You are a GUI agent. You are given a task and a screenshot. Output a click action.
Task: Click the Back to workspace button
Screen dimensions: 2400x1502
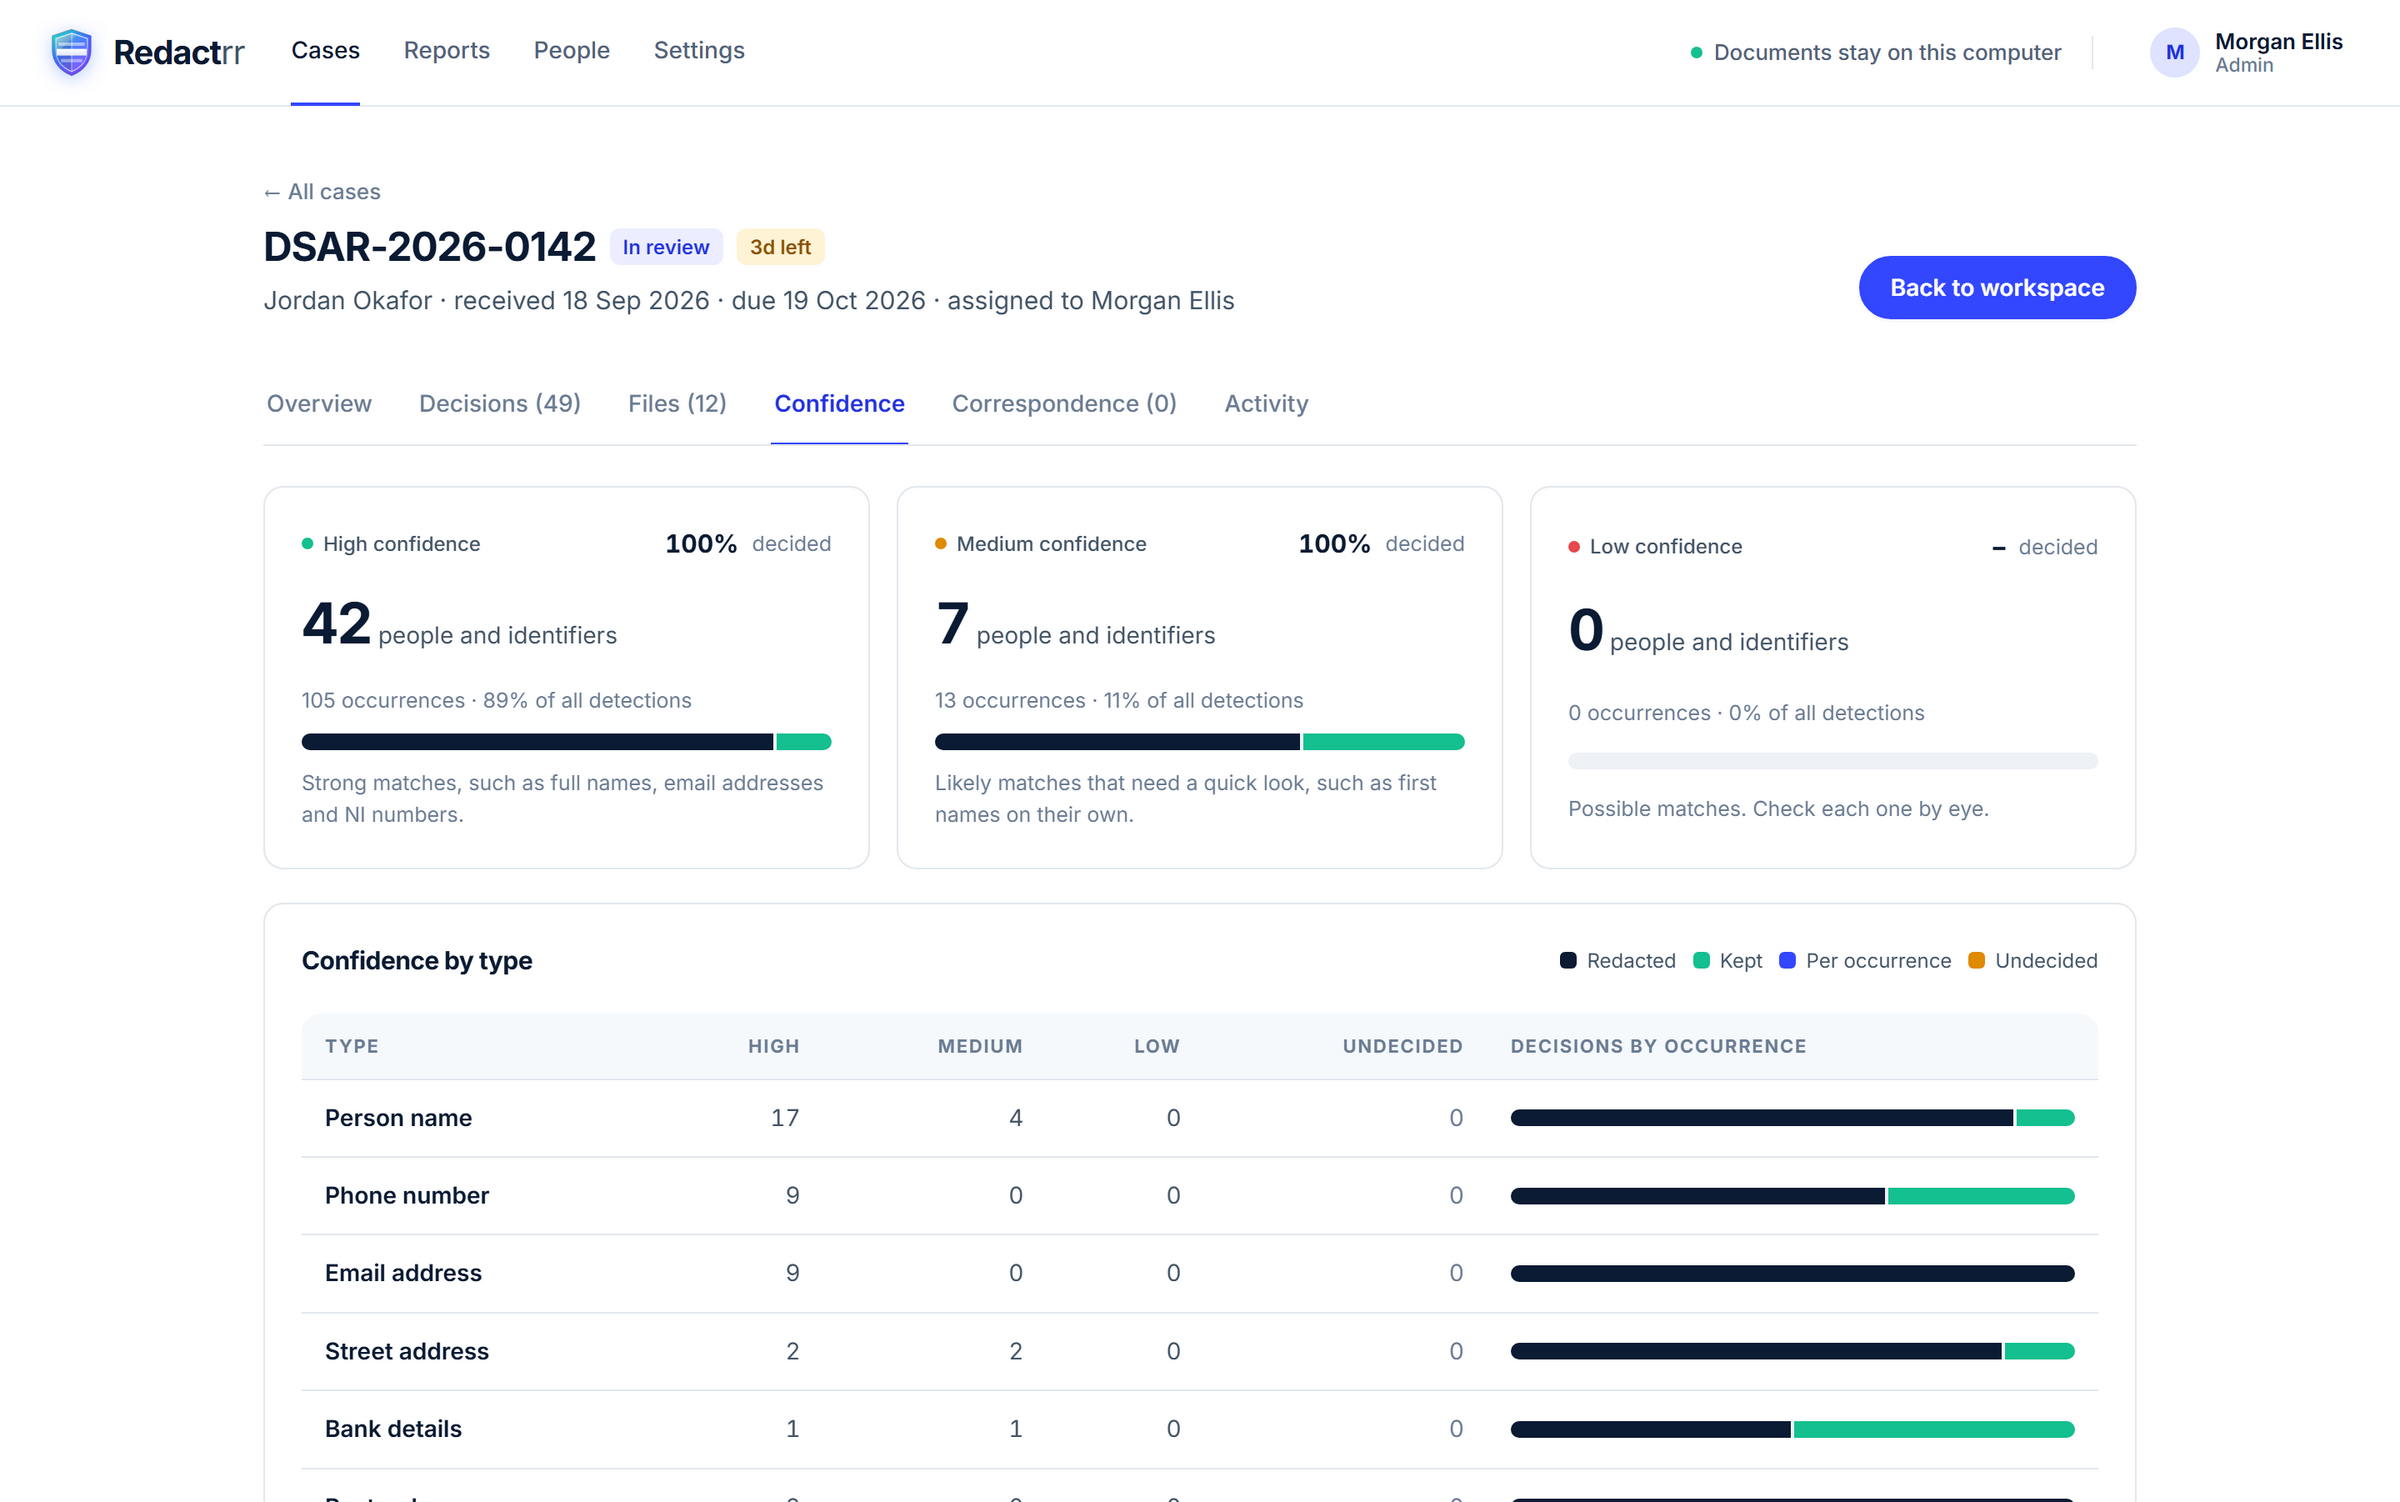click(1997, 288)
